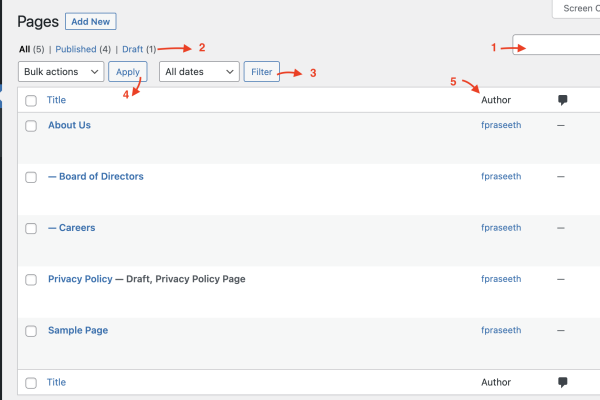Click the Apply button

coord(128,72)
